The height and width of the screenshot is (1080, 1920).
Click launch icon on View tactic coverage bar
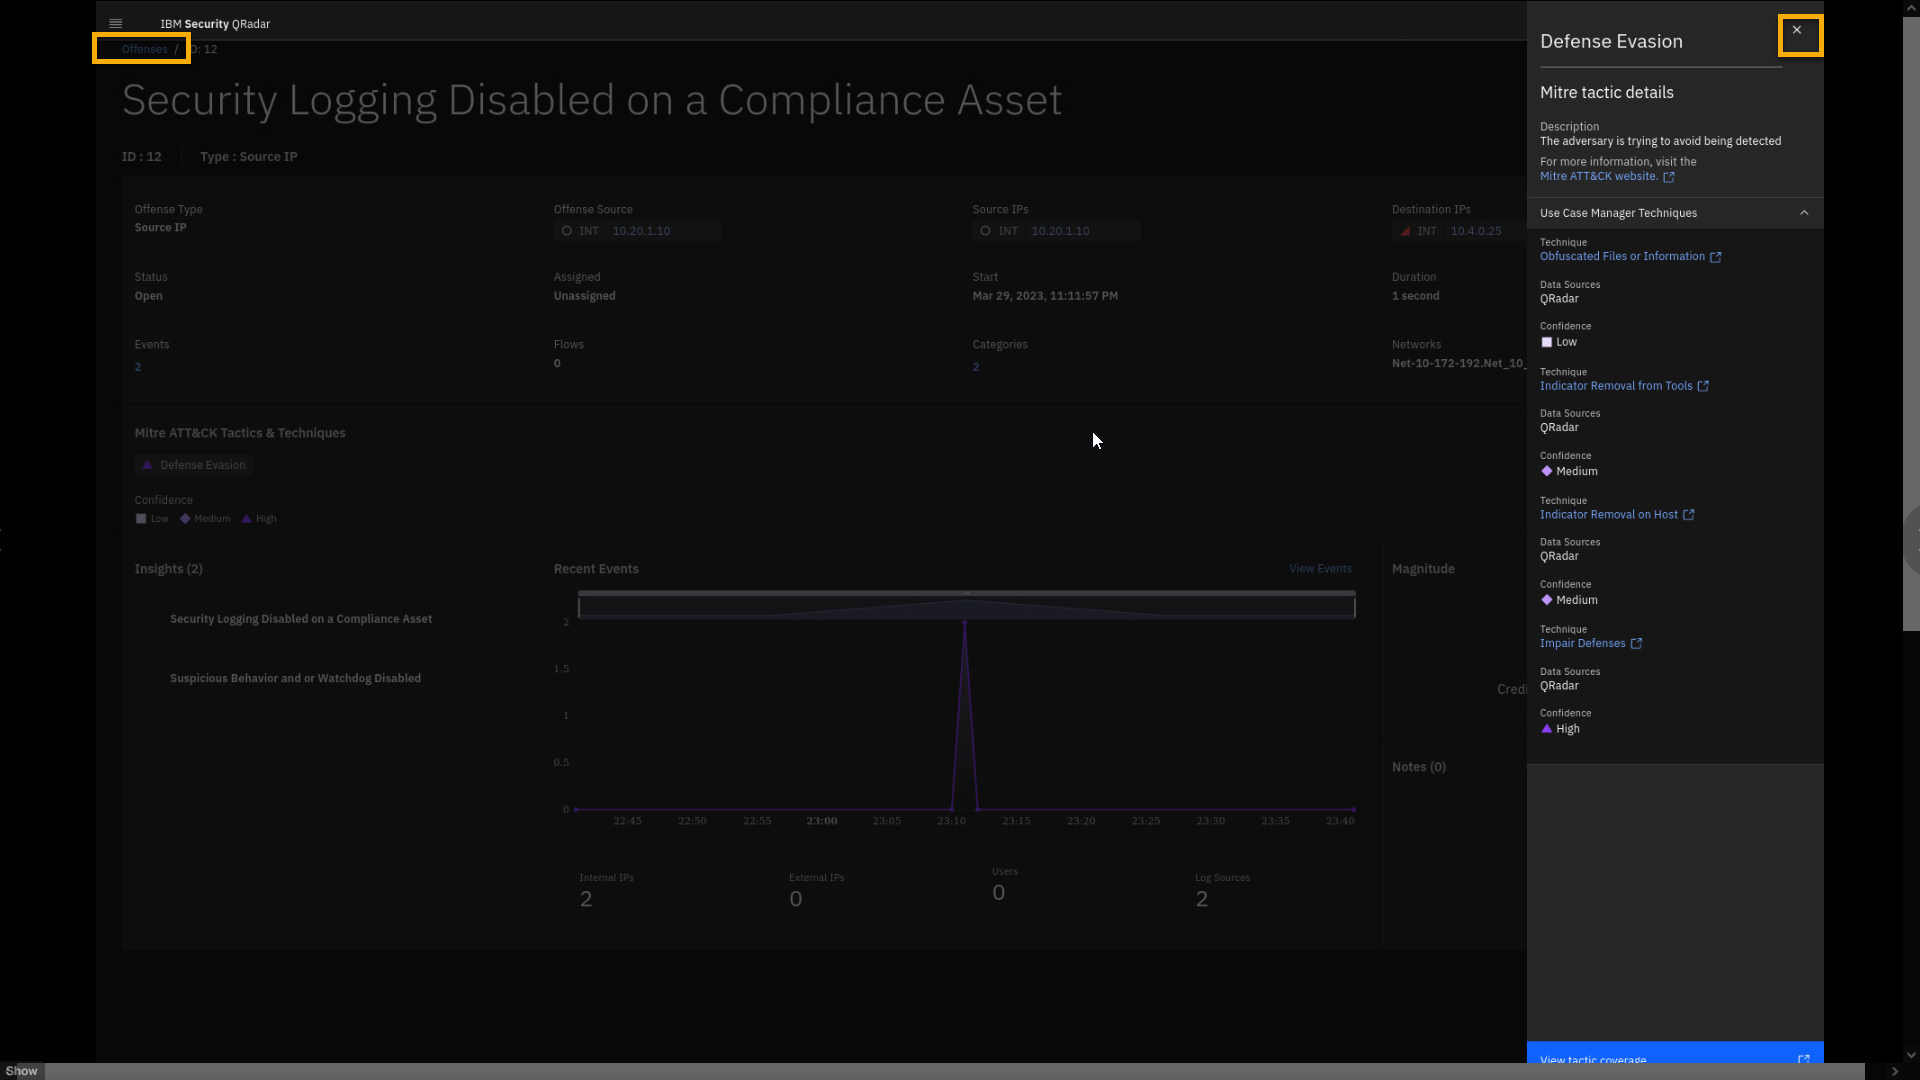[x=1804, y=1059]
